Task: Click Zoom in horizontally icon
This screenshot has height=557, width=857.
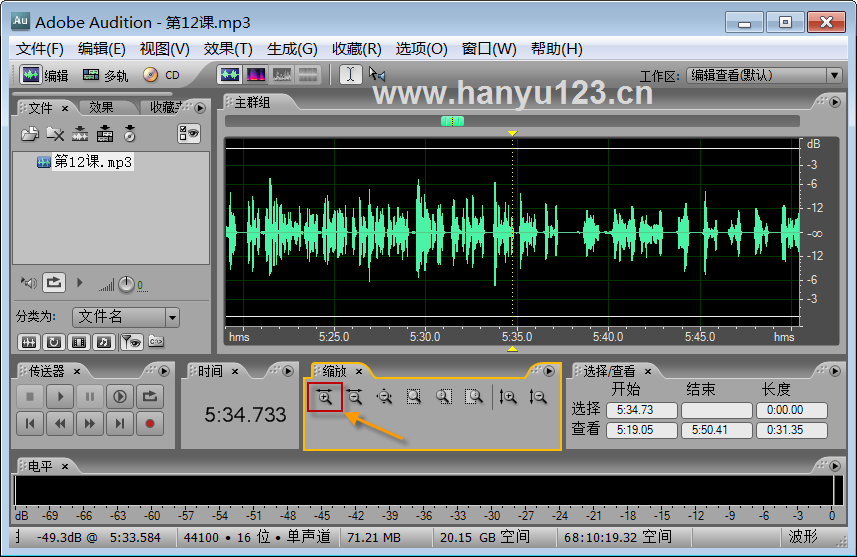Action: click(325, 397)
